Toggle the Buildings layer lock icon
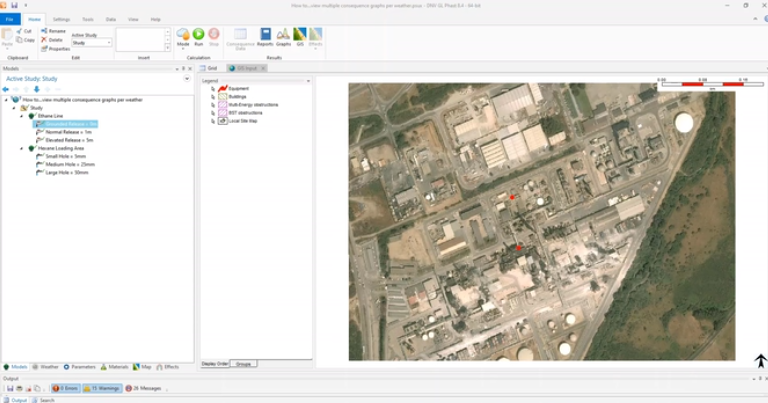 coord(213,97)
